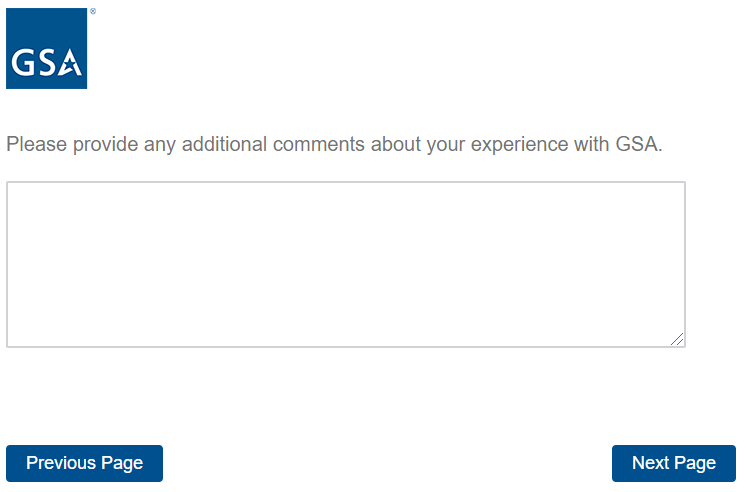Click the white "GSA" letters in the logo
The height and width of the screenshot is (492, 747).
(45, 65)
